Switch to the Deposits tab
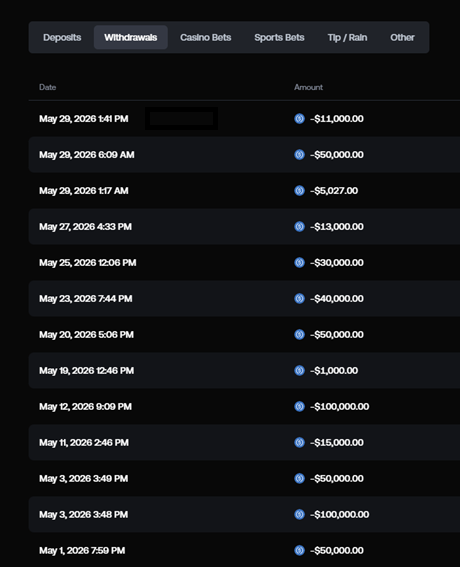 click(x=62, y=38)
